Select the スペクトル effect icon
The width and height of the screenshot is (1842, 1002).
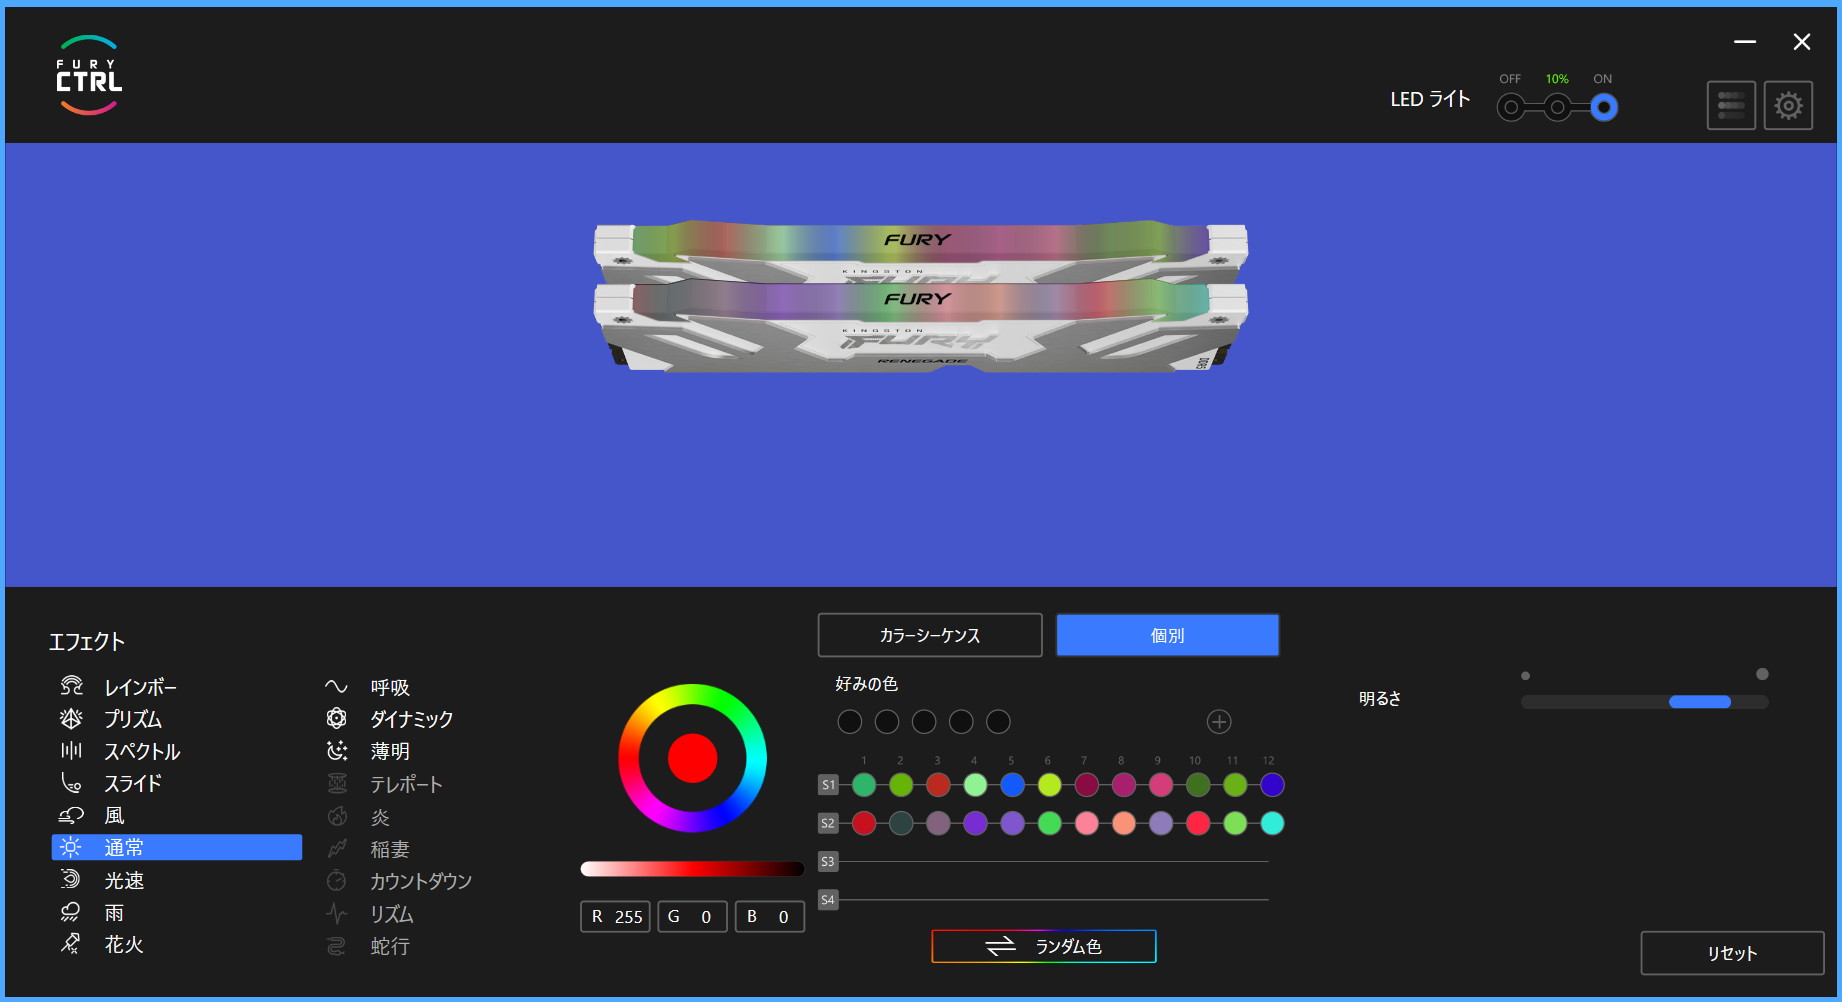[71, 750]
